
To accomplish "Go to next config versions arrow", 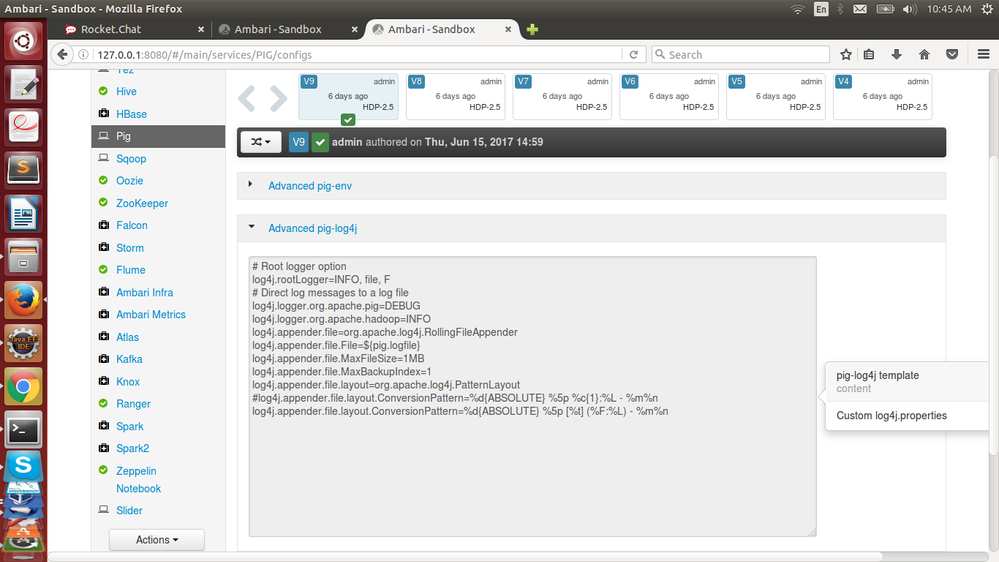I will coord(278,98).
